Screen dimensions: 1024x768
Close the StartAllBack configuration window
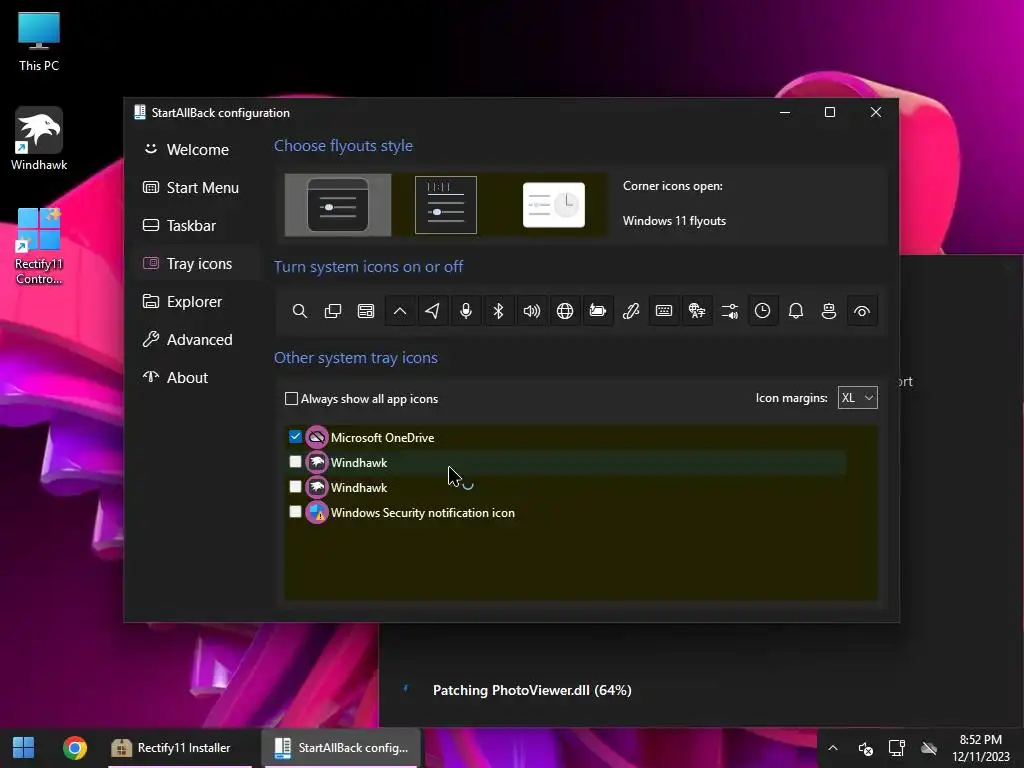pyautogui.click(x=876, y=112)
